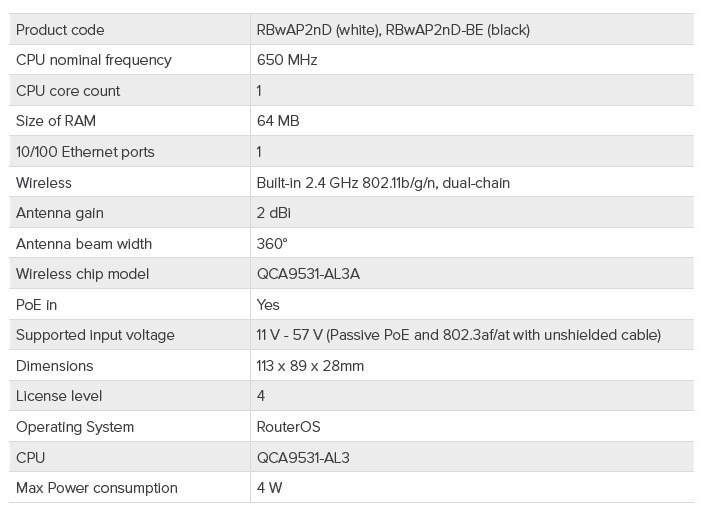This screenshot has width=704, height=515.
Task: Select the RBwAP2nD product code value
Action: click(x=393, y=30)
